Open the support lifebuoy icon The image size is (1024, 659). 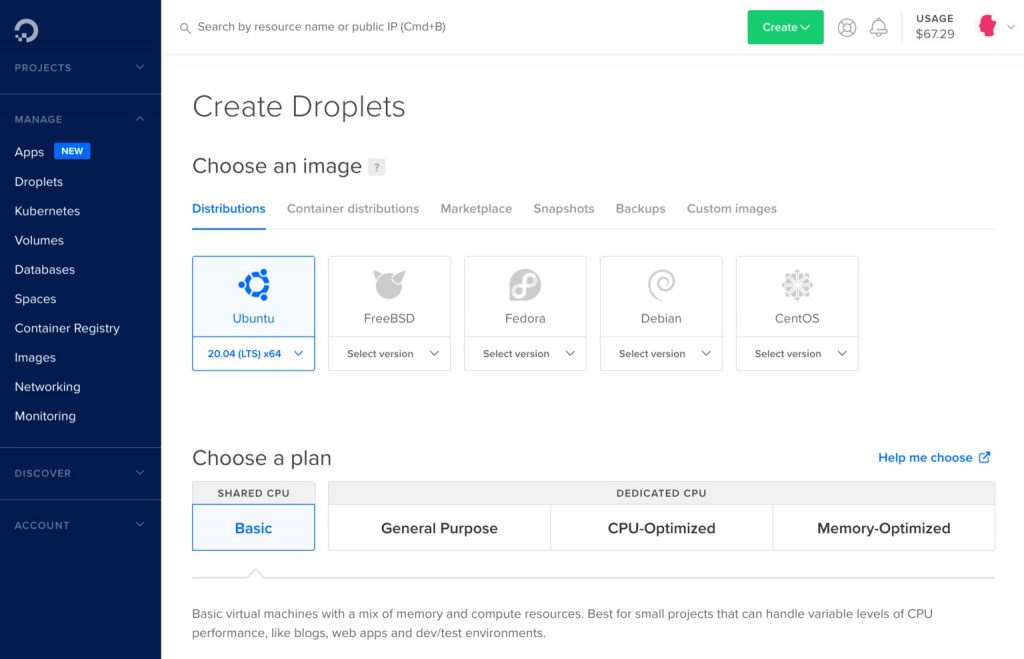tap(846, 27)
